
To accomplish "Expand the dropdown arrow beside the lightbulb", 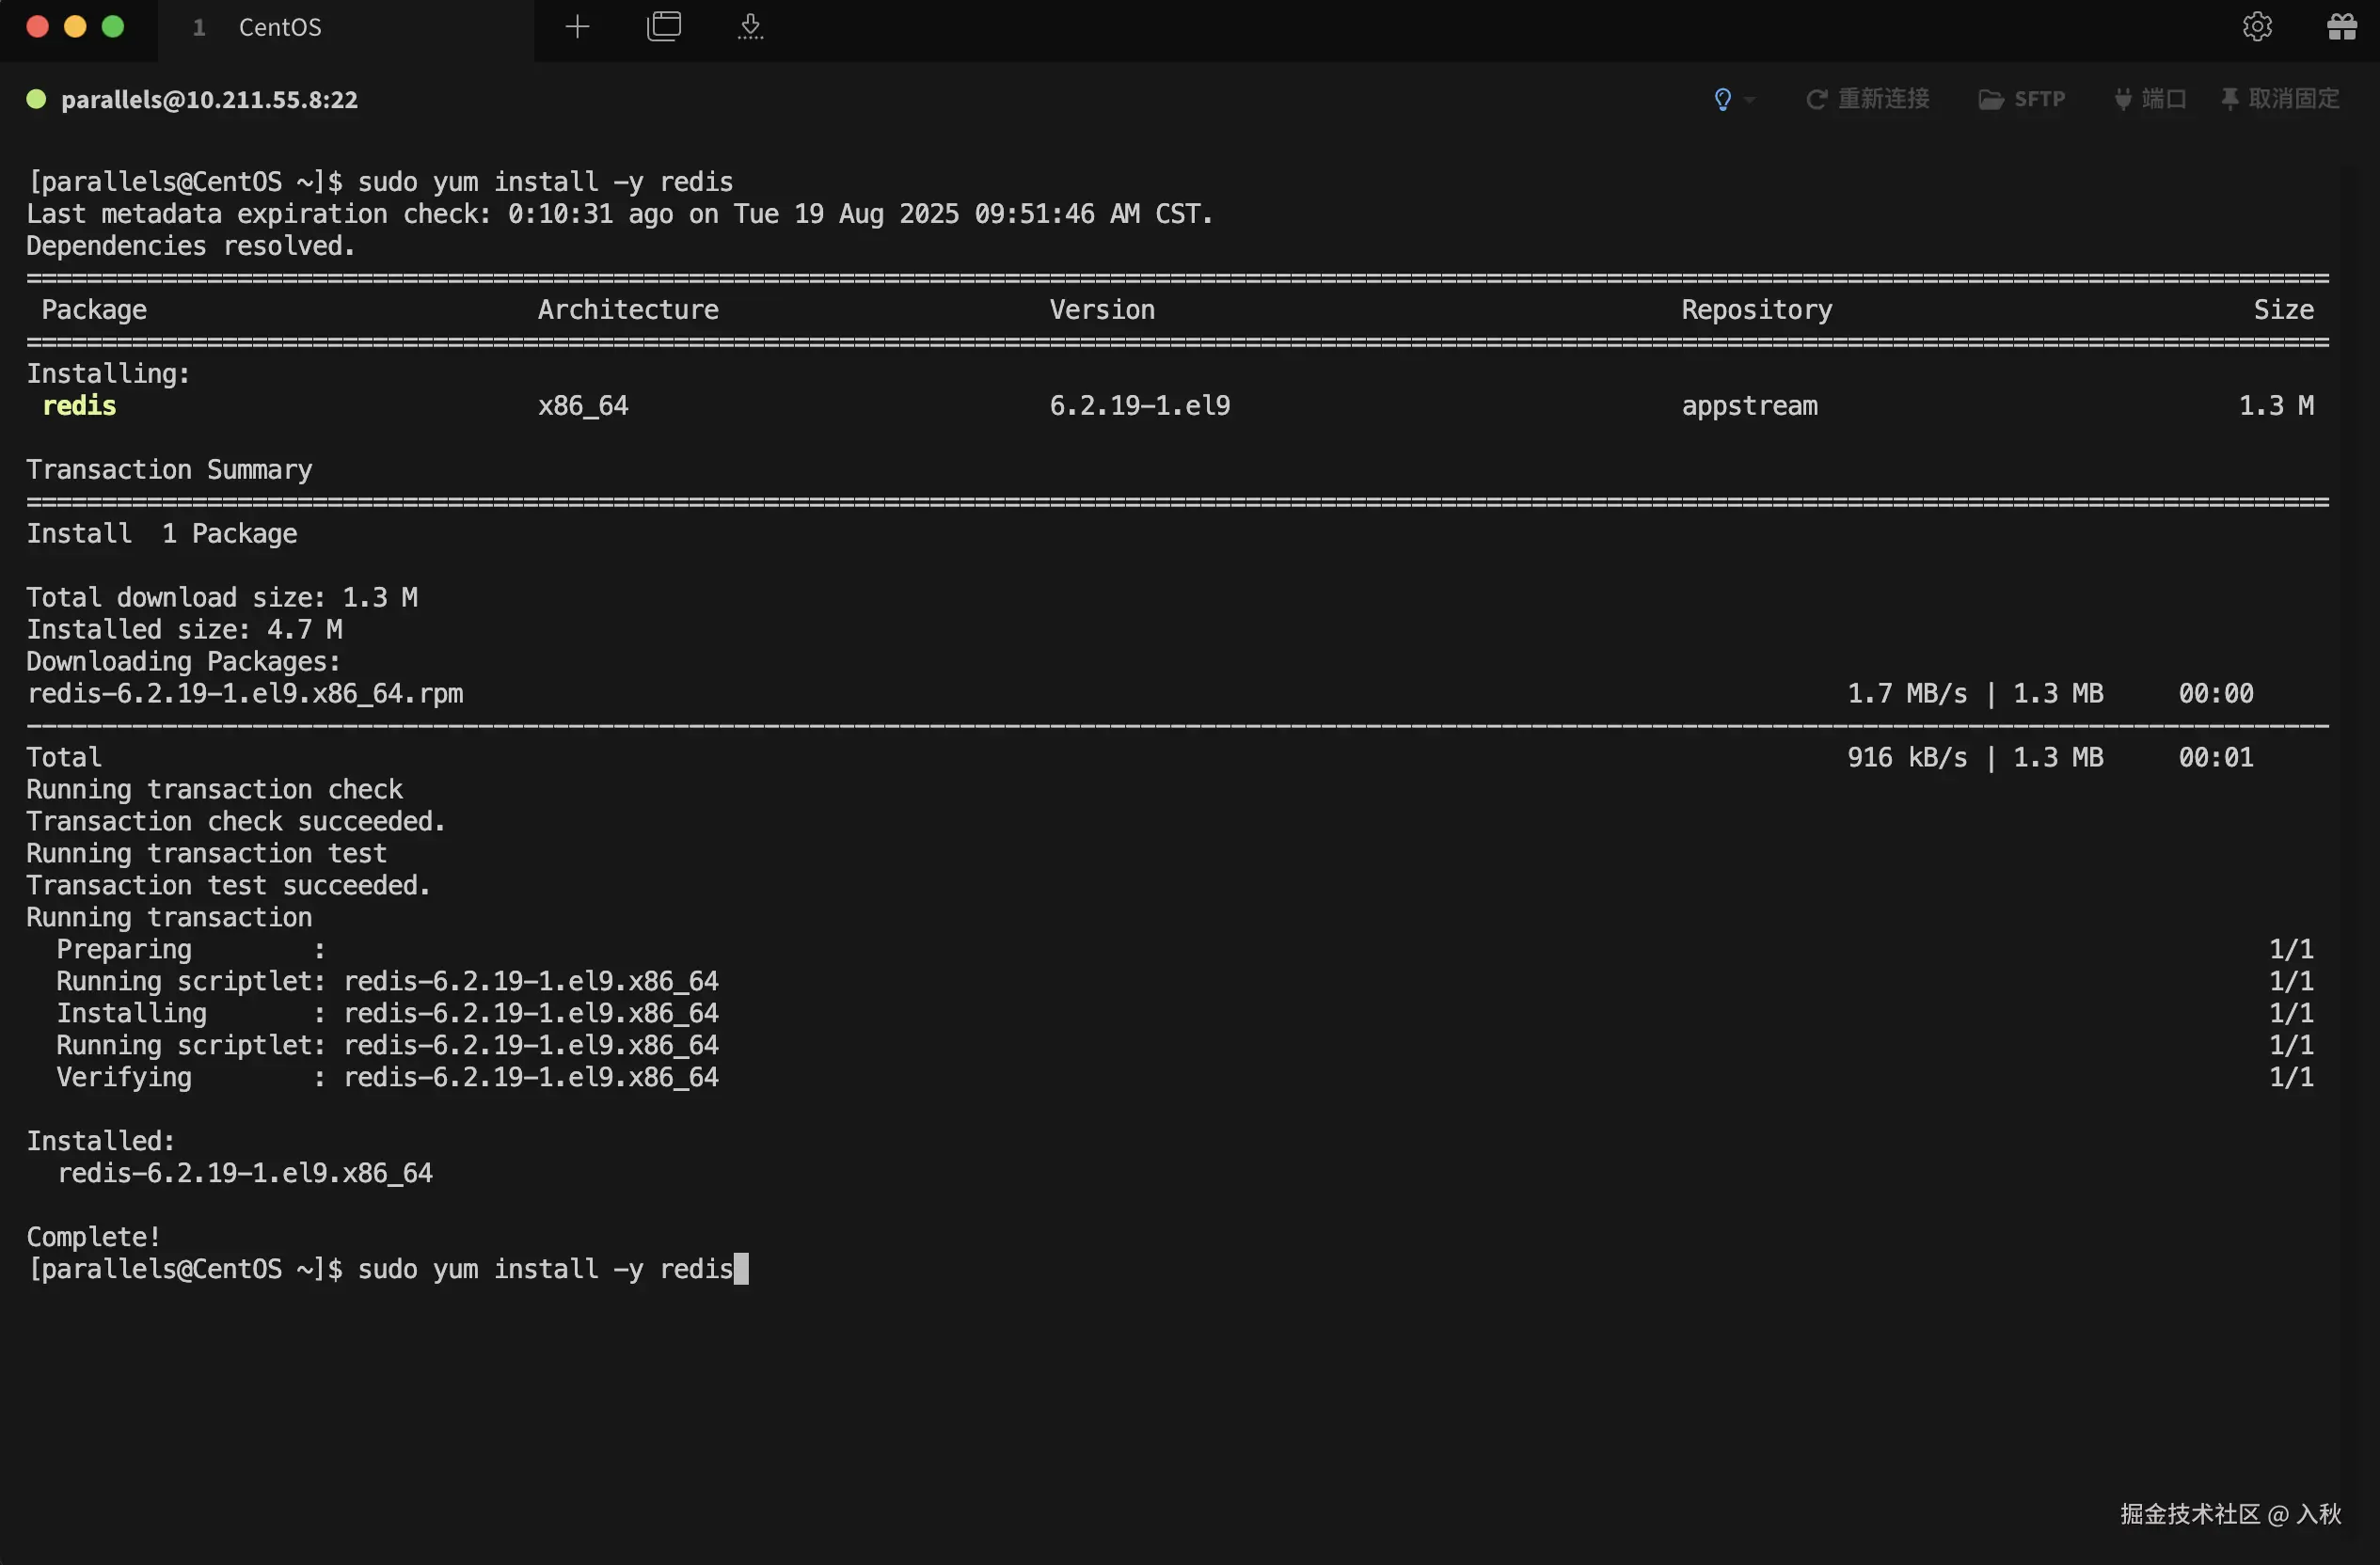I will click(x=1749, y=100).
